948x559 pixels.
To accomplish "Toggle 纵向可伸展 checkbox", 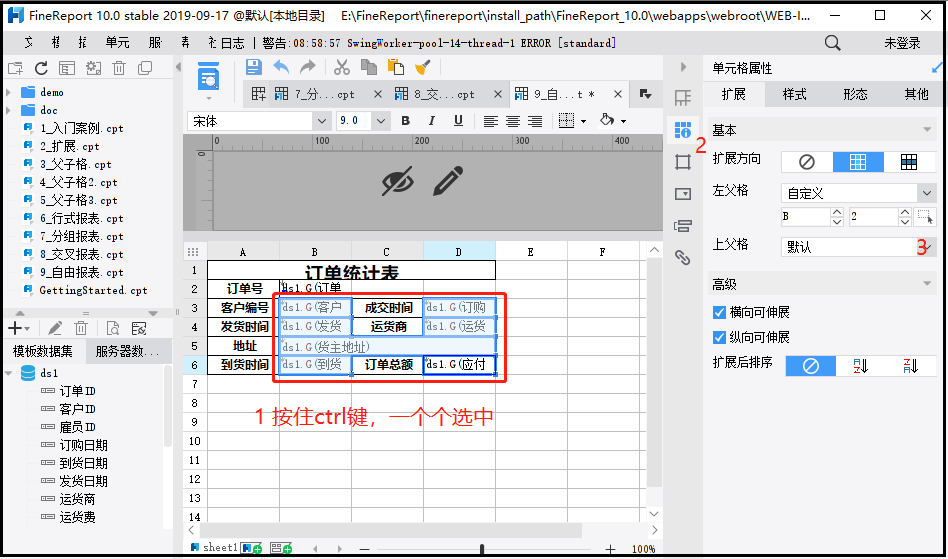I will pos(719,337).
